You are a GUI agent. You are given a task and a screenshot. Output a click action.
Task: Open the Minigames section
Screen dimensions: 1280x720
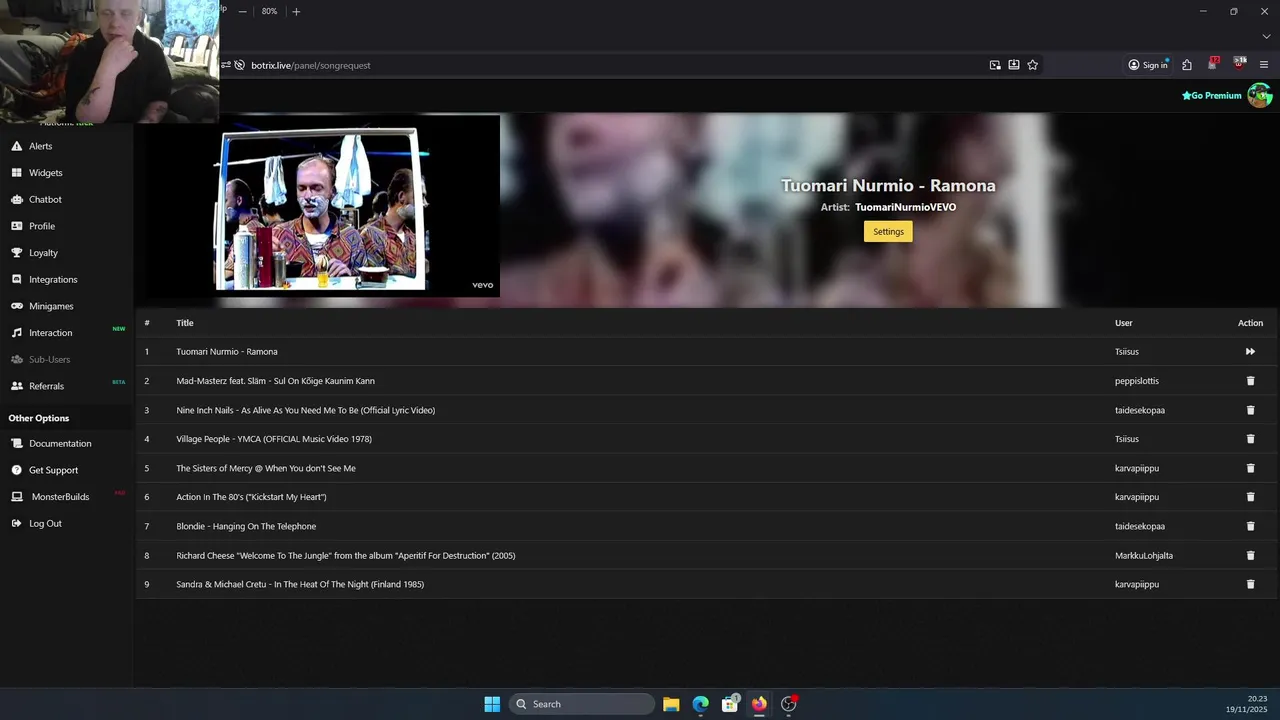click(51, 306)
